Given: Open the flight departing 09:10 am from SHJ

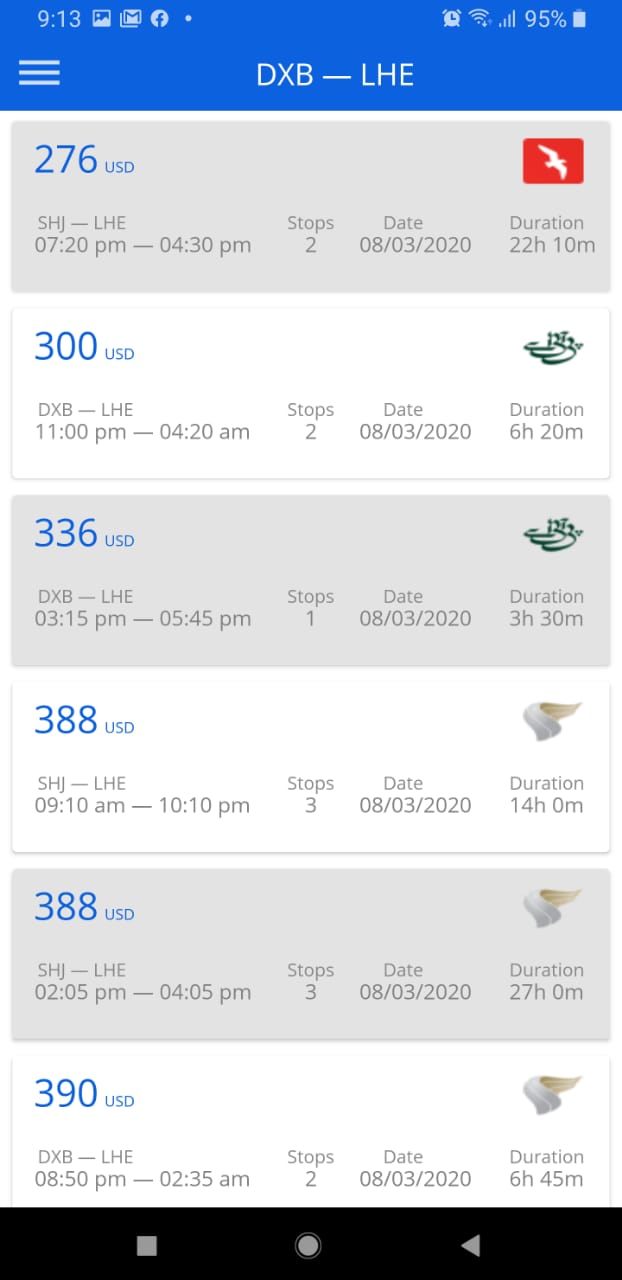Looking at the screenshot, I should tap(311, 767).
